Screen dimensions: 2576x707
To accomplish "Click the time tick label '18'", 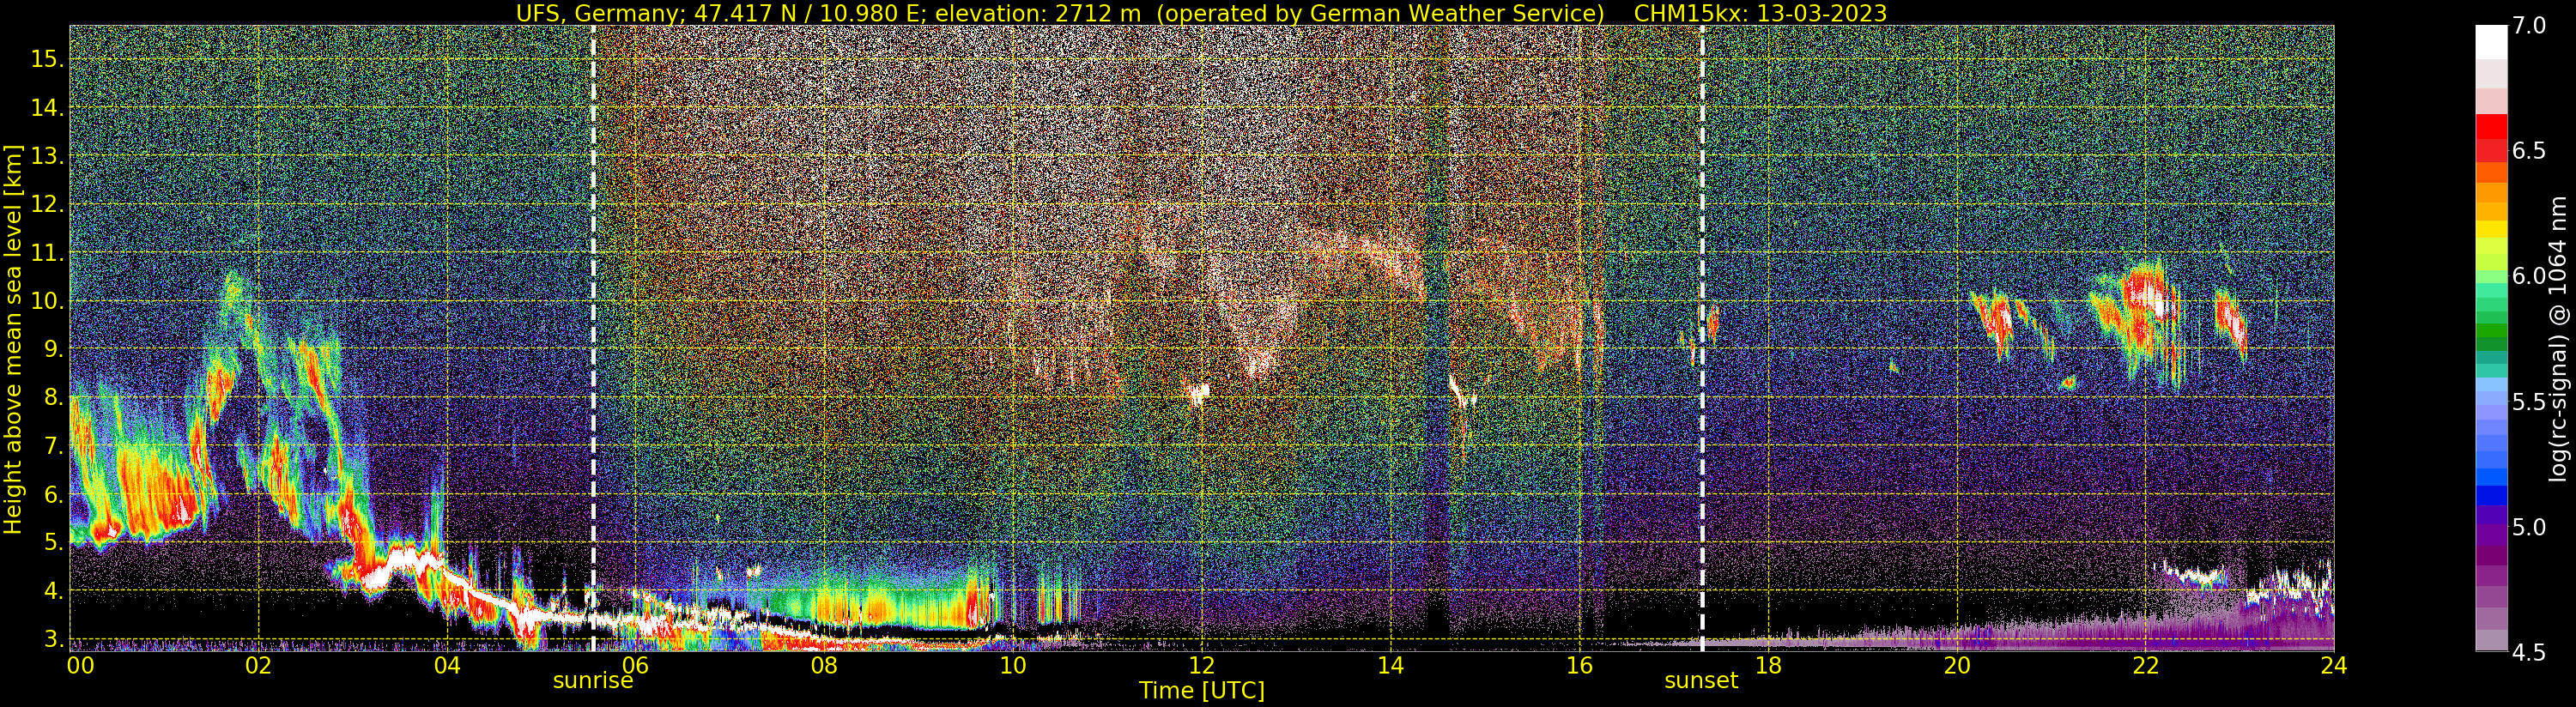I will (1767, 666).
